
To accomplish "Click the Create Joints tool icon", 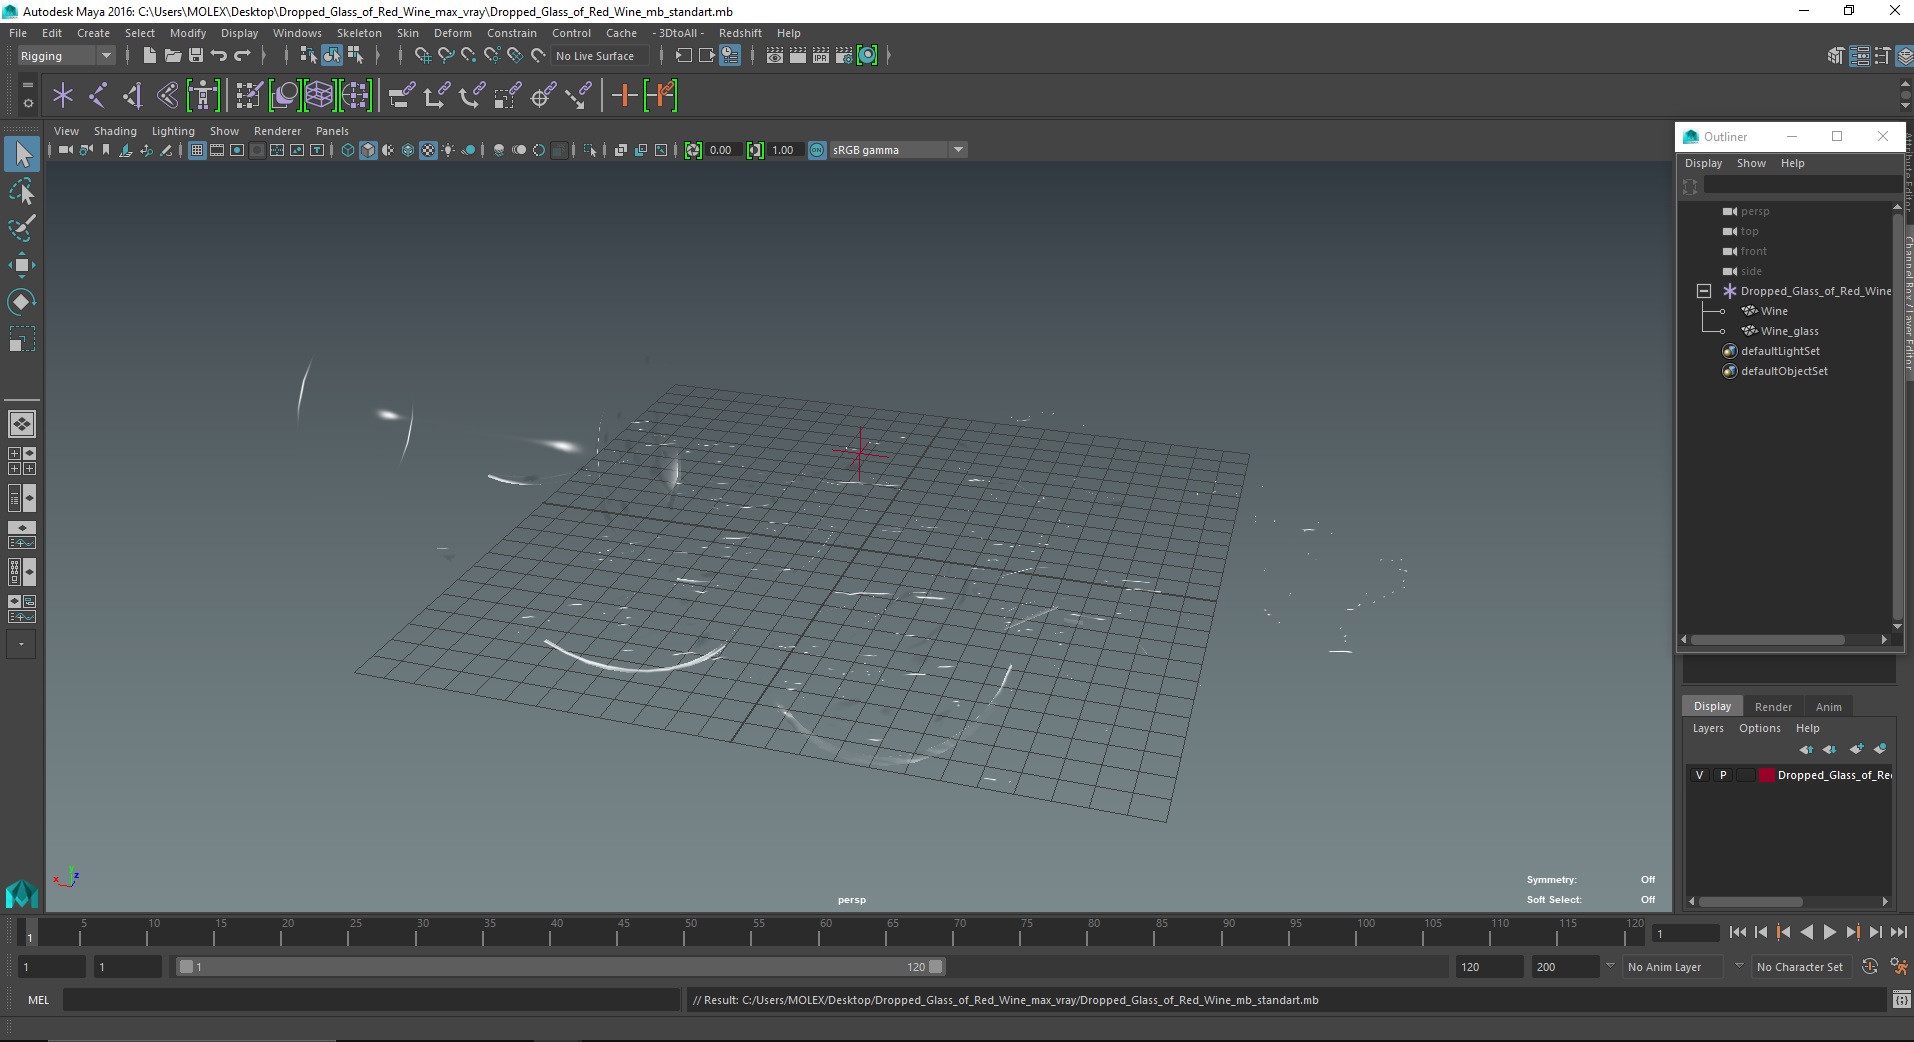I will click(x=98, y=96).
